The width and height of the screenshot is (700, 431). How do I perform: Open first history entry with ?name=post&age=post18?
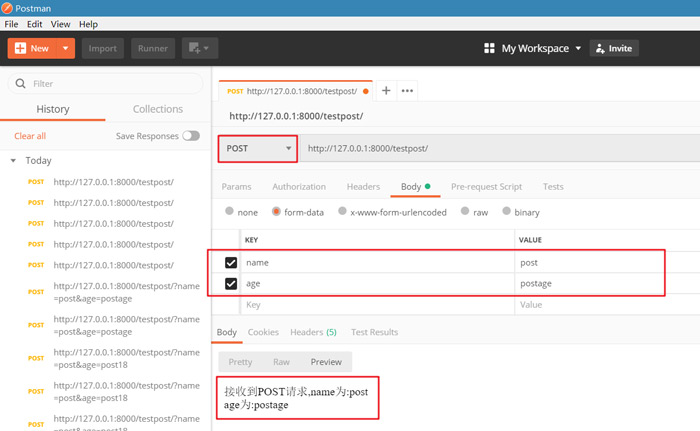point(126,359)
